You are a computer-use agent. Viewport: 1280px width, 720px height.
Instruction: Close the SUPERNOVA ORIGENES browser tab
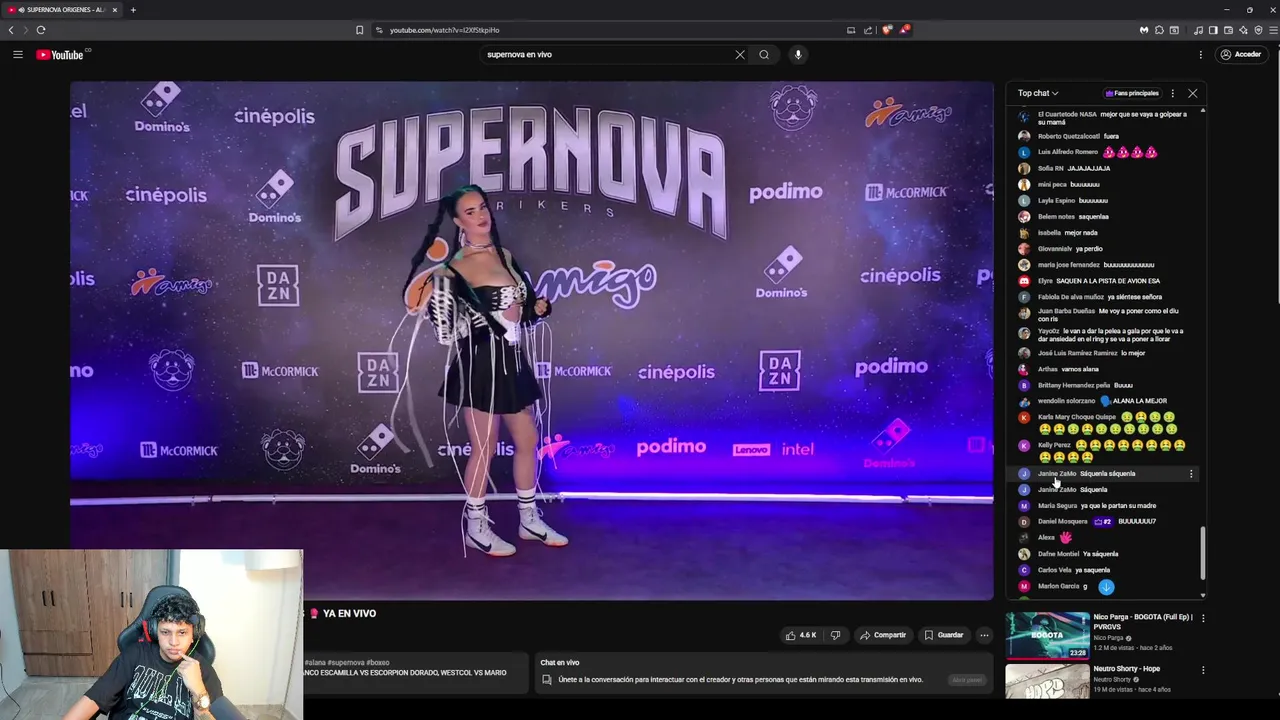coord(115,10)
